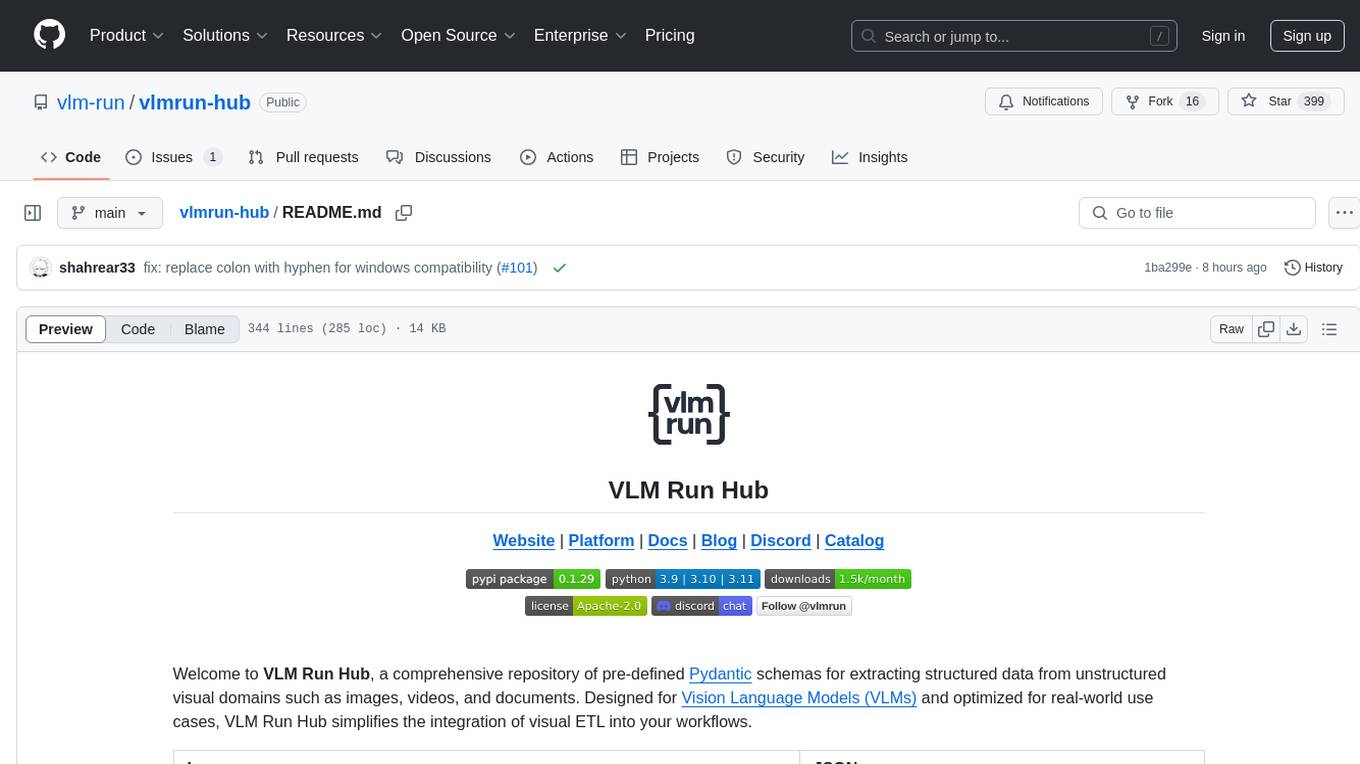Open the file History

(1313, 268)
